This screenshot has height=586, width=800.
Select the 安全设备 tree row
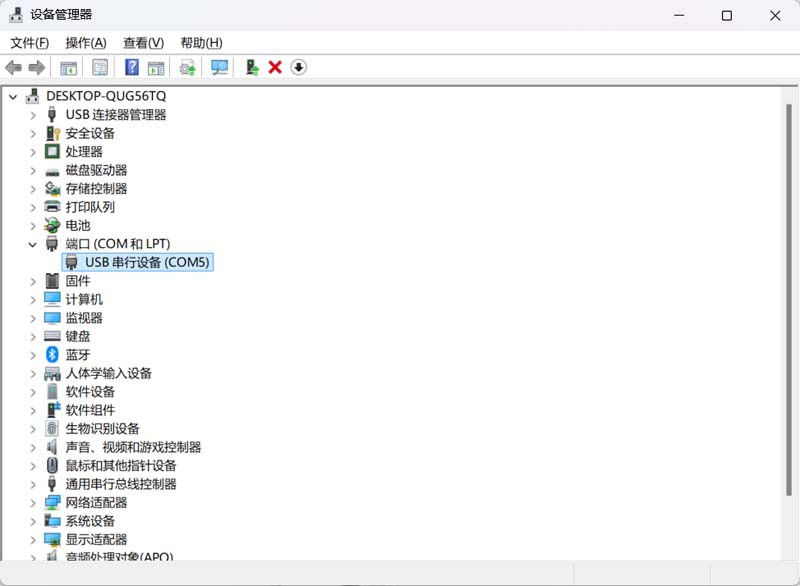(x=90, y=133)
